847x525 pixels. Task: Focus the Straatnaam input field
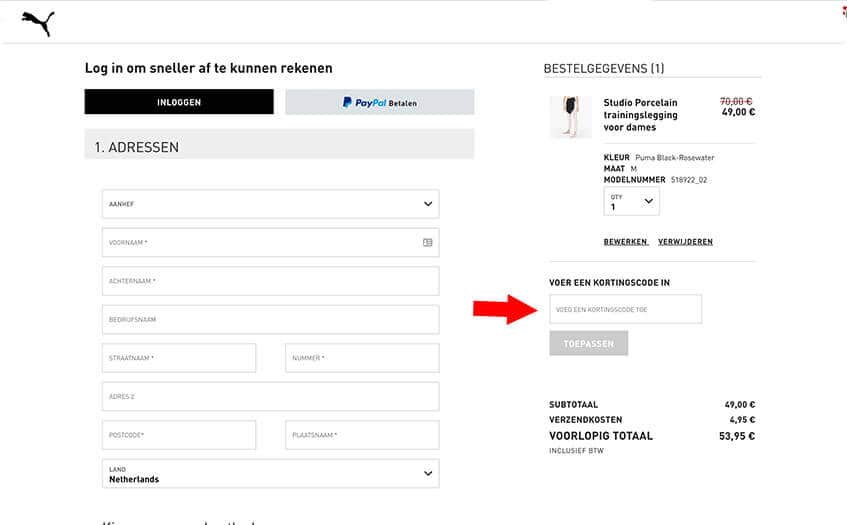179,358
